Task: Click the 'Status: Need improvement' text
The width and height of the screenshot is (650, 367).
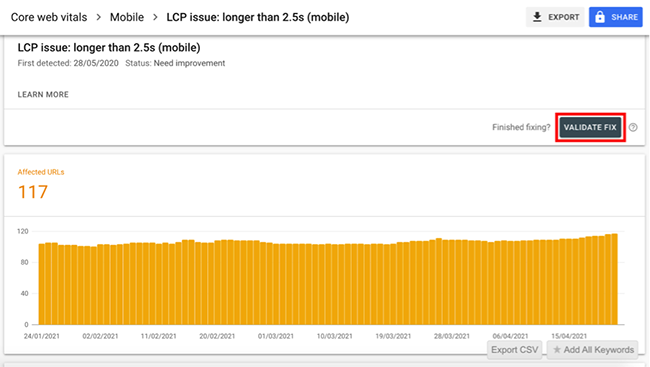Action: [x=175, y=63]
